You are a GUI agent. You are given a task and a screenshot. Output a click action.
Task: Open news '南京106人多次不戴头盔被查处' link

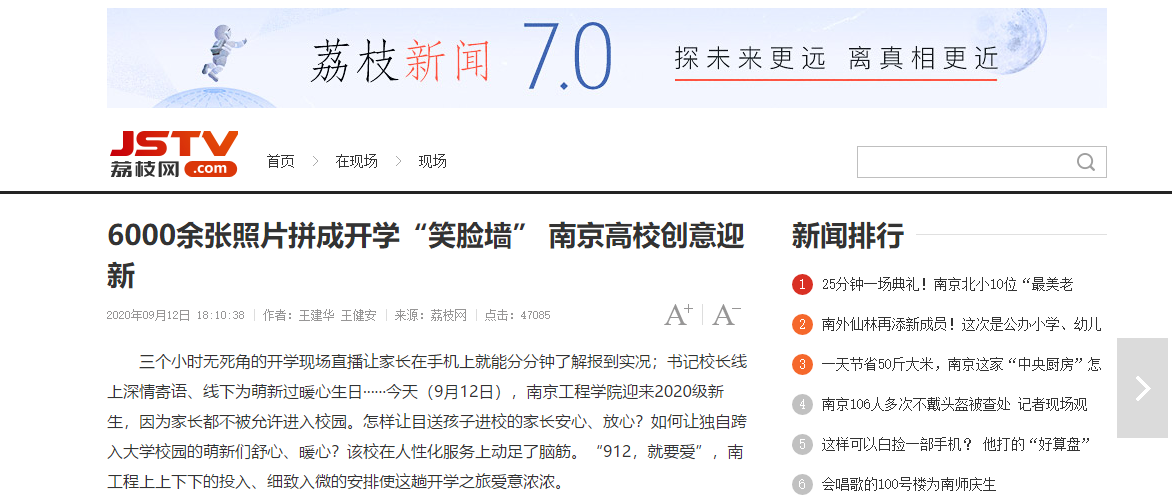[954, 405]
